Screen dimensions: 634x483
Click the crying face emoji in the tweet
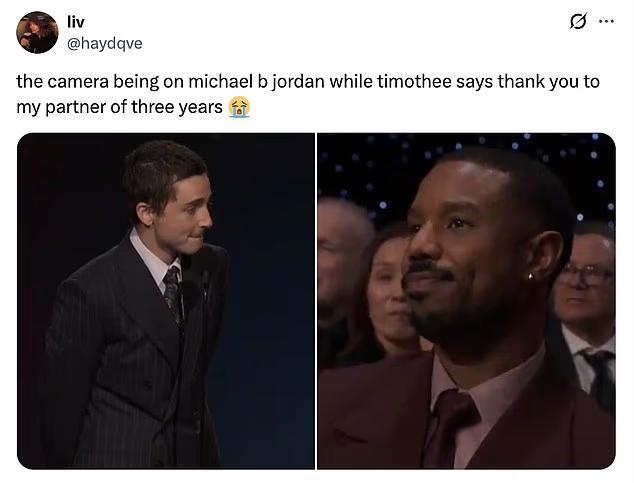(x=239, y=107)
